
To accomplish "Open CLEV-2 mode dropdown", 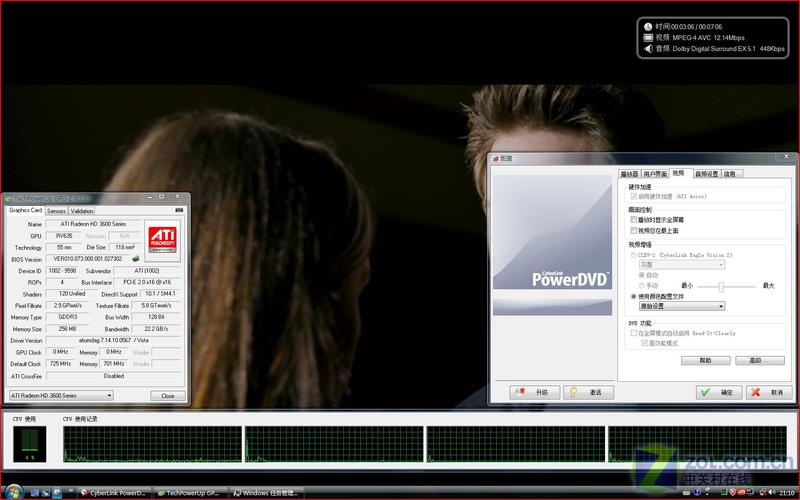I will [682, 265].
